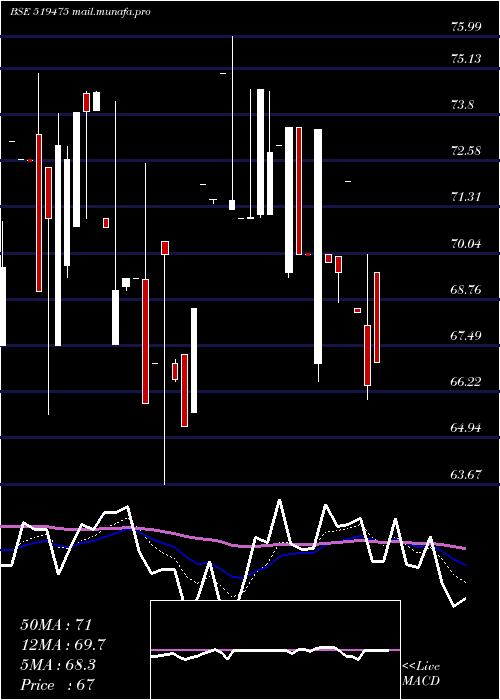Click the 67.49 price axis label
This screenshot has width=500, height=700.
pyautogui.click(x=466, y=336)
